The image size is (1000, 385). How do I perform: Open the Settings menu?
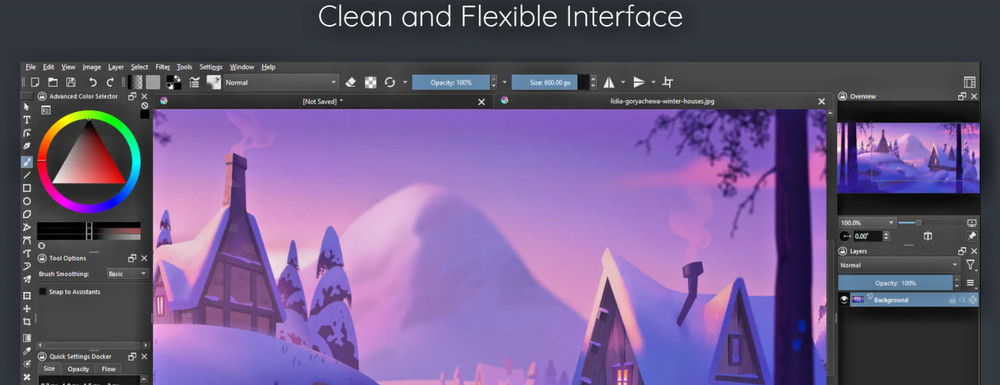tap(211, 67)
